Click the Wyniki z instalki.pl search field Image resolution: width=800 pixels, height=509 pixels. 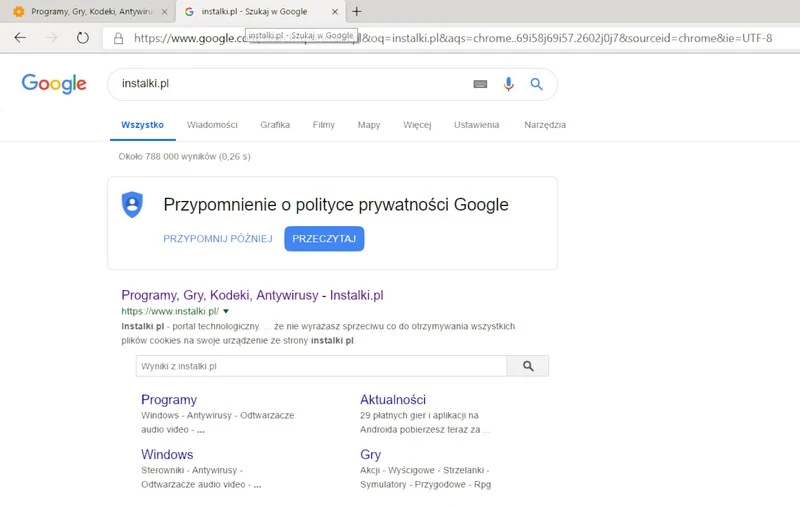point(321,366)
